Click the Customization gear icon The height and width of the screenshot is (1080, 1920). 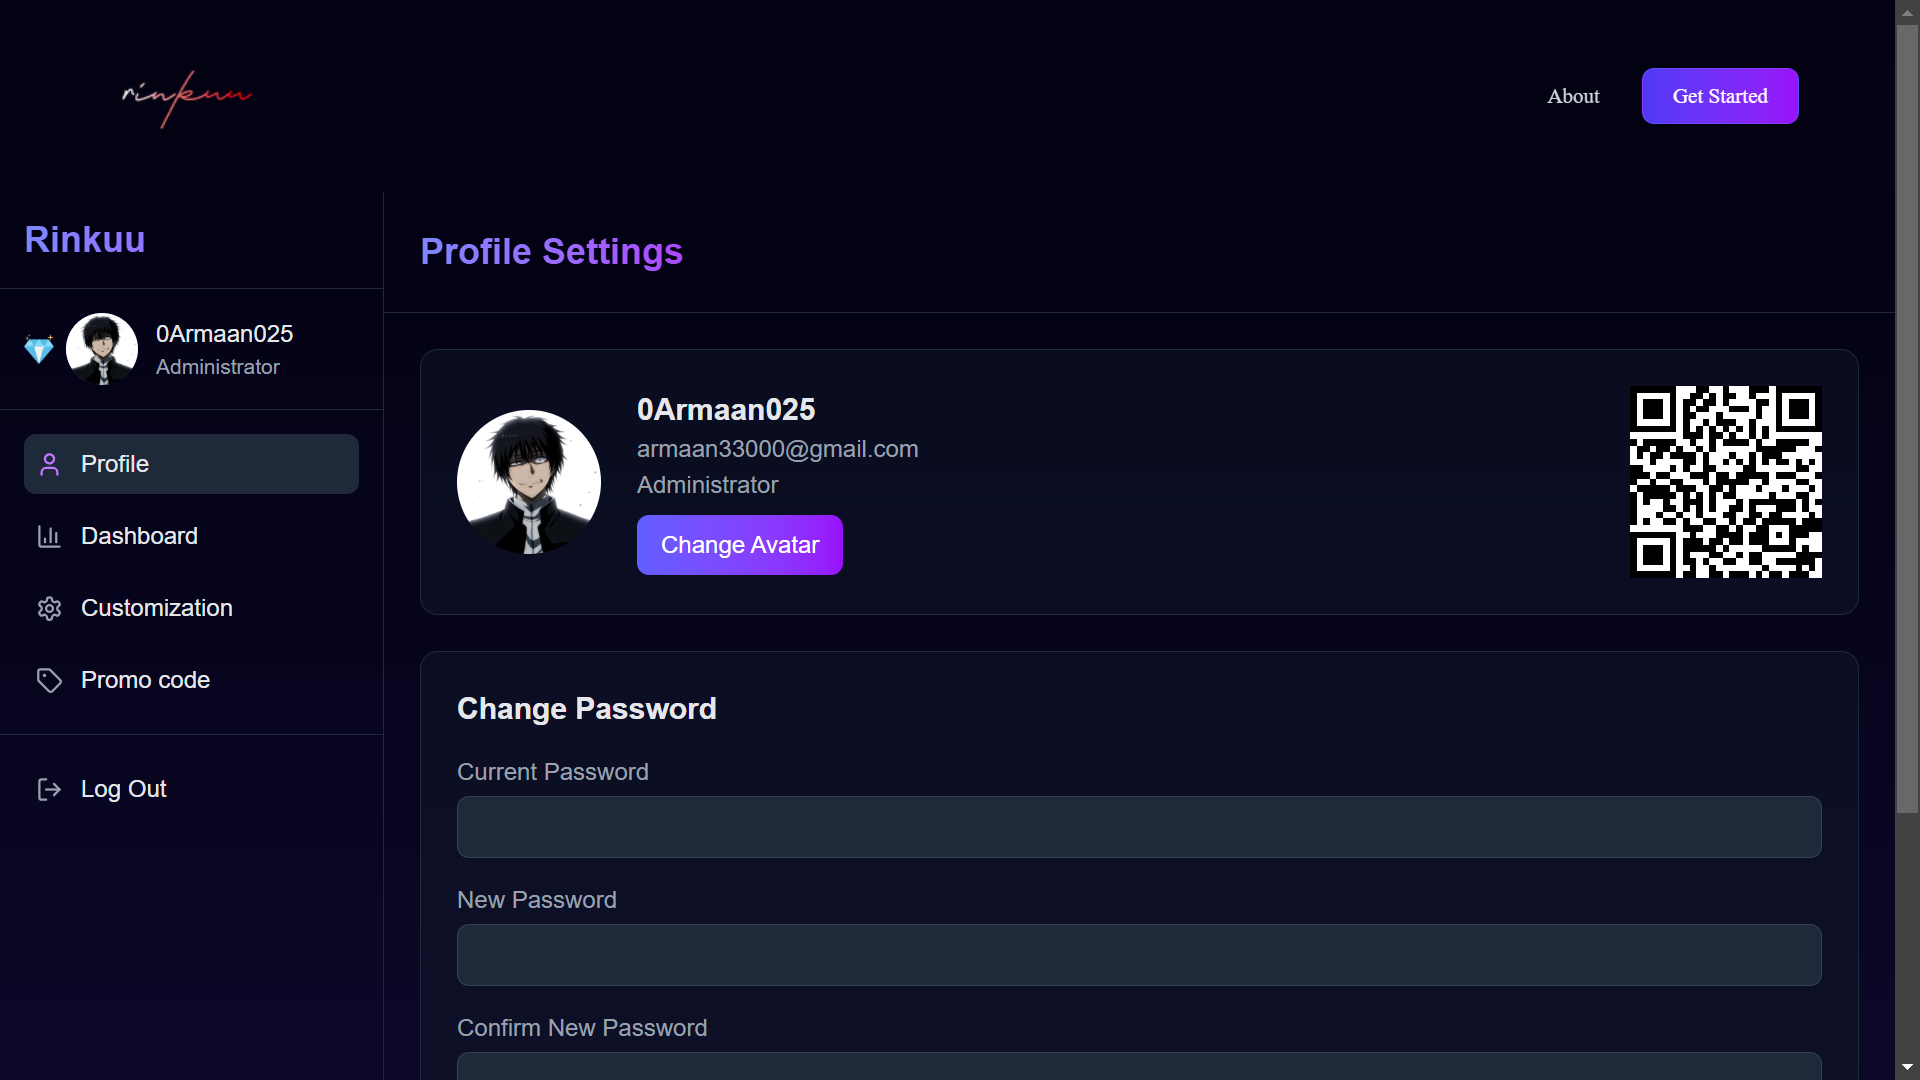pyautogui.click(x=49, y=608)
